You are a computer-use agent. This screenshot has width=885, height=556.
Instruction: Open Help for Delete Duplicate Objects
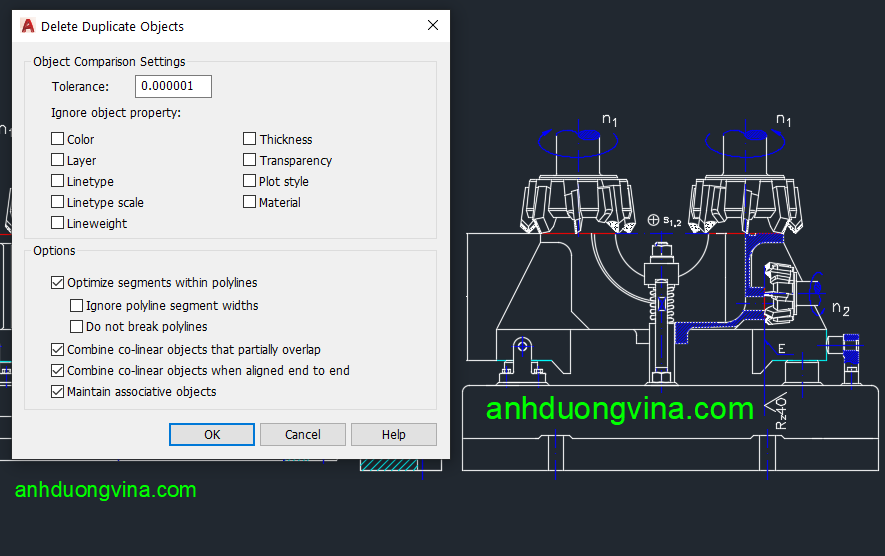tap(393, 435)
